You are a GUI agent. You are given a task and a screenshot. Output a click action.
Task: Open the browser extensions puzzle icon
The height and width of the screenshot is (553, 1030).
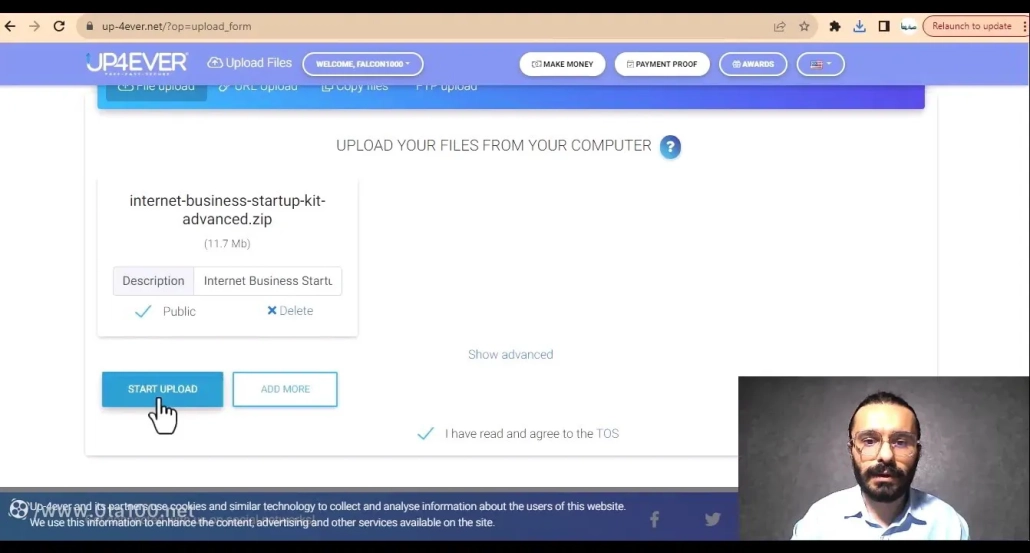pyautogui.click(x=835, y=27)
